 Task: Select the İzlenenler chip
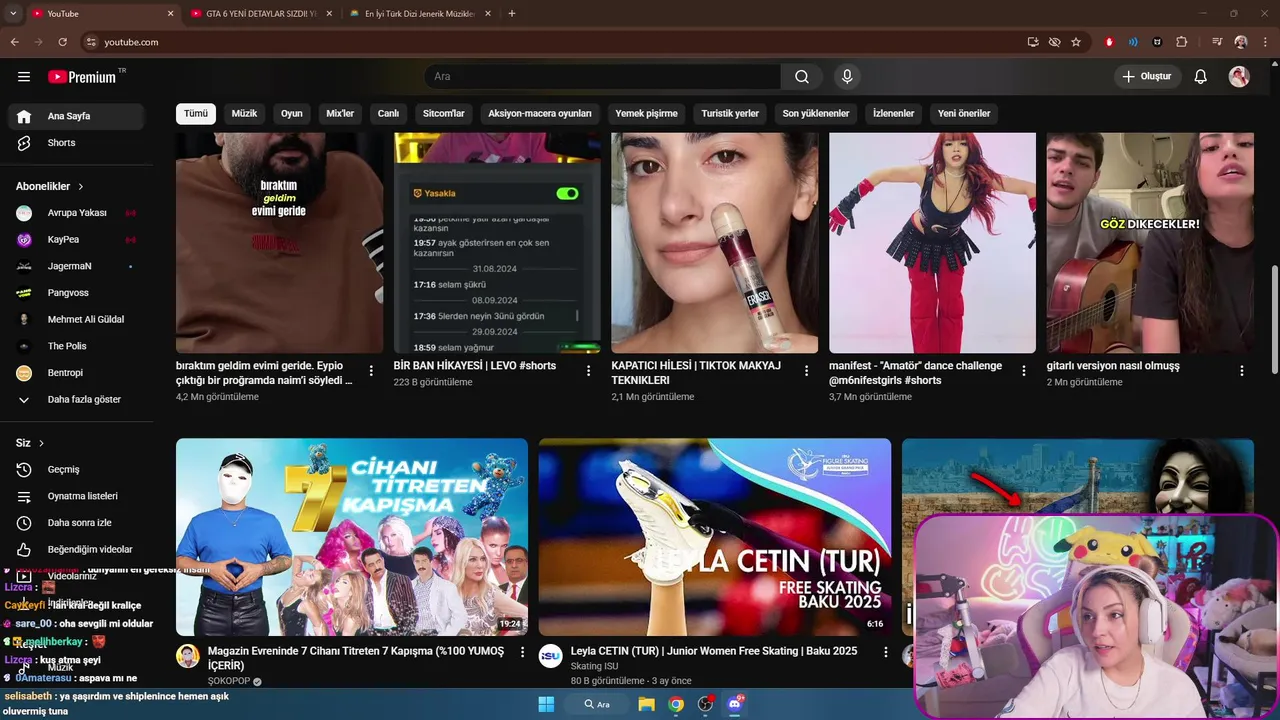tap(893, 114)
